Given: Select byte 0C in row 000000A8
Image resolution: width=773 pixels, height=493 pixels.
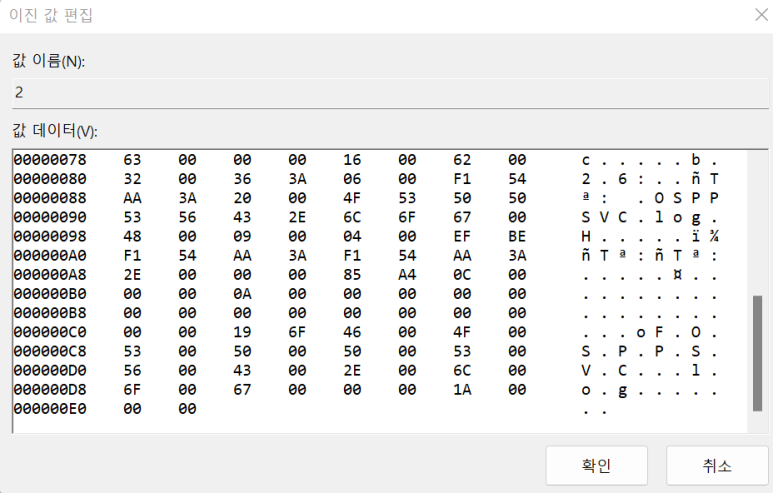Looking at the screenshot, I should (462, 275).
